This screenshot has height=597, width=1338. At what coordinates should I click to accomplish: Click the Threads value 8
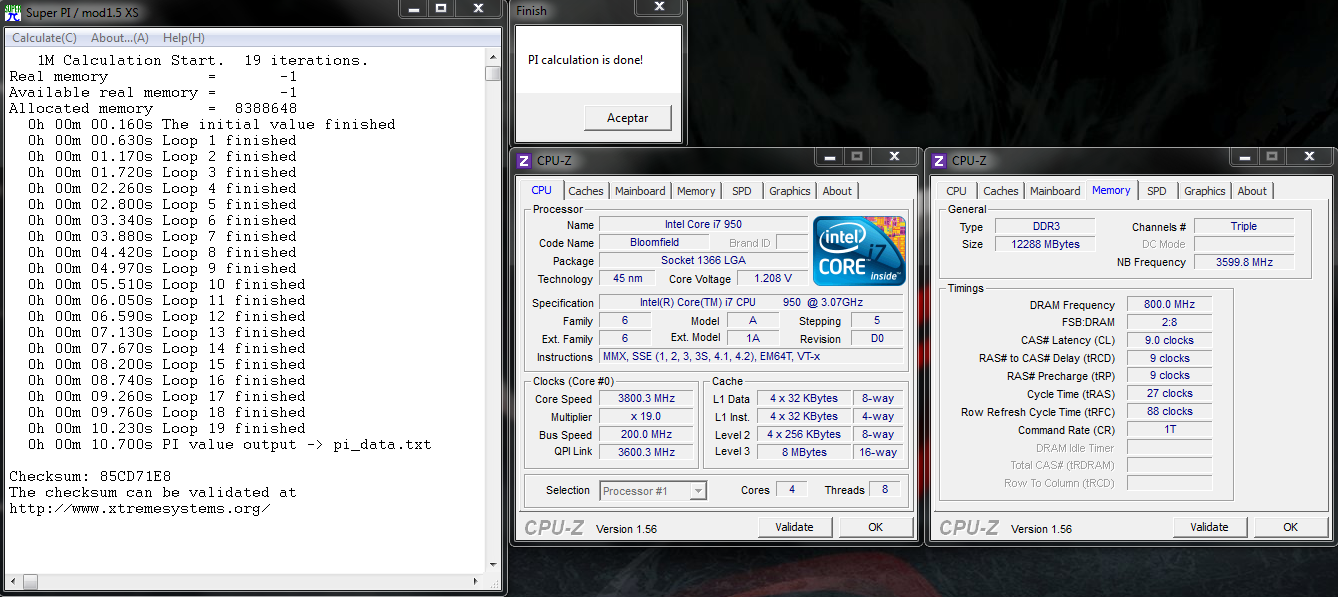tap(884, 490)
